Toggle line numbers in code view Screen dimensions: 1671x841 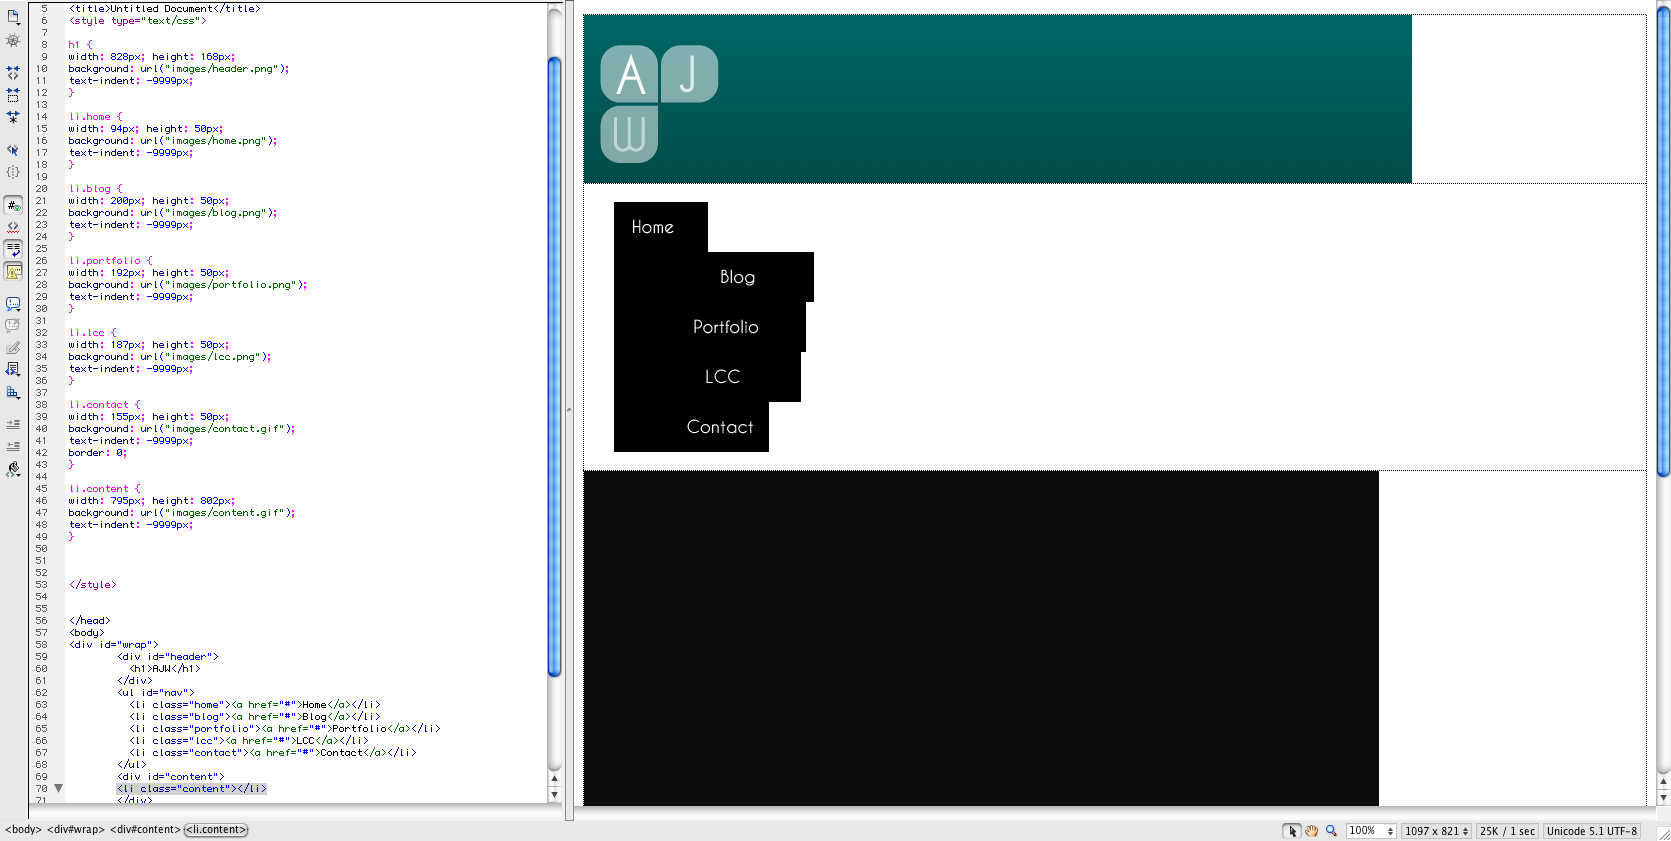[x=13, y=205]
